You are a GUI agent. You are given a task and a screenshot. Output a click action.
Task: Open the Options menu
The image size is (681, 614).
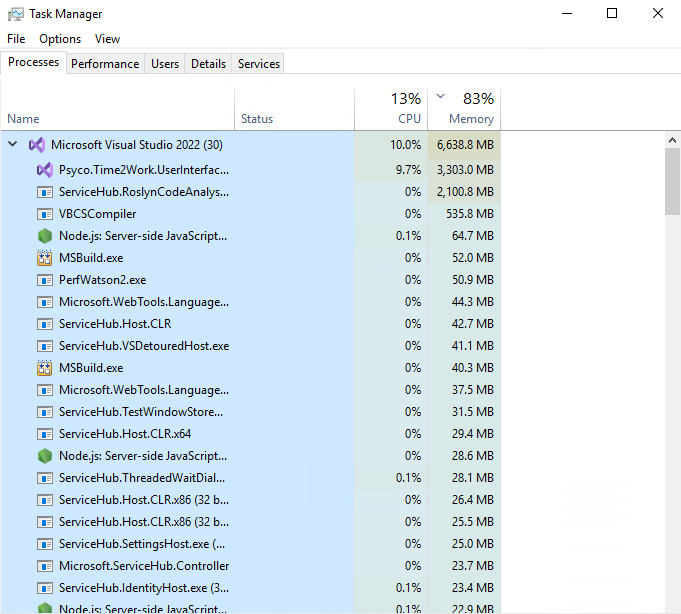click(x=60, y=39)
